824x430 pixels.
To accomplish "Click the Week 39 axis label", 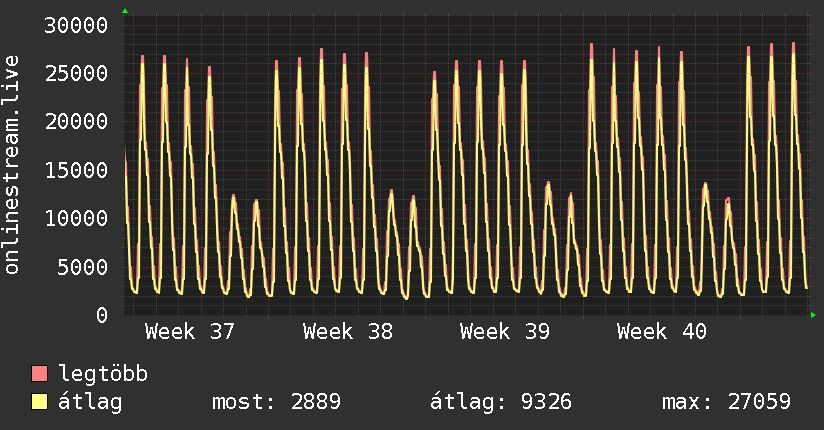I will [504, 332].
